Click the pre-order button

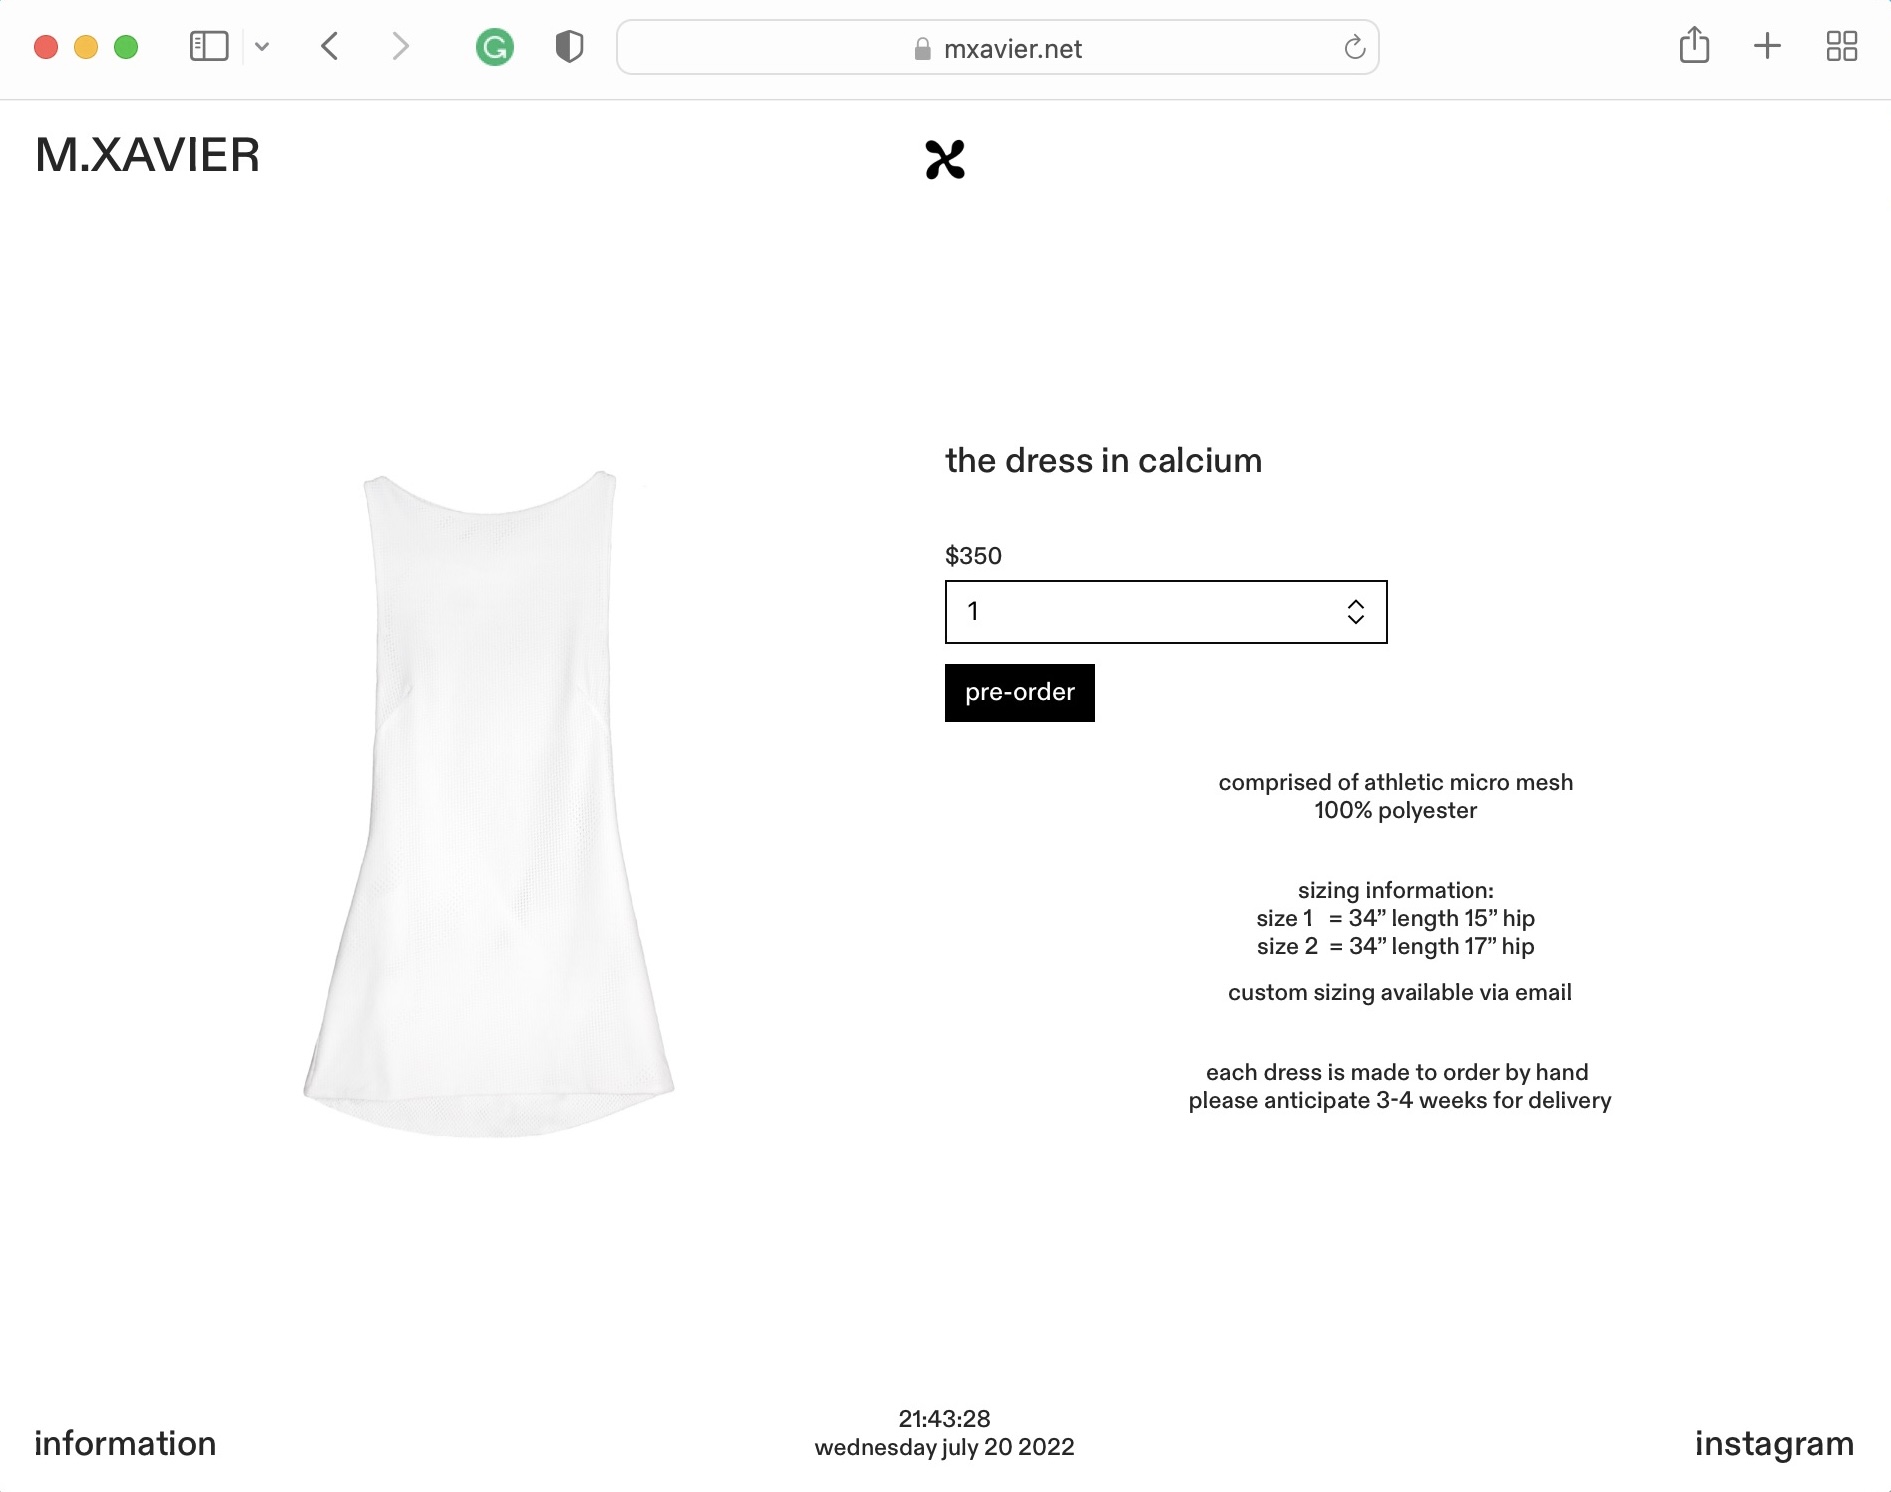[1020, 693]
